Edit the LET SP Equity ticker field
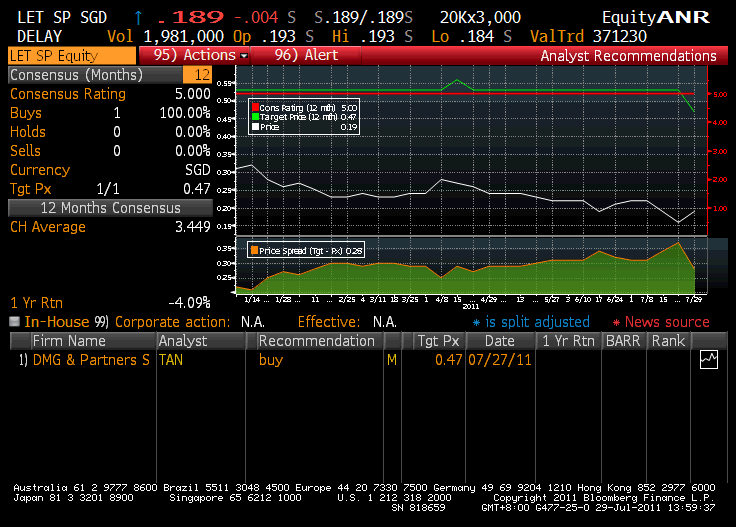The width and height of the screenshot is (736, 527). click(x=72, y=56)
